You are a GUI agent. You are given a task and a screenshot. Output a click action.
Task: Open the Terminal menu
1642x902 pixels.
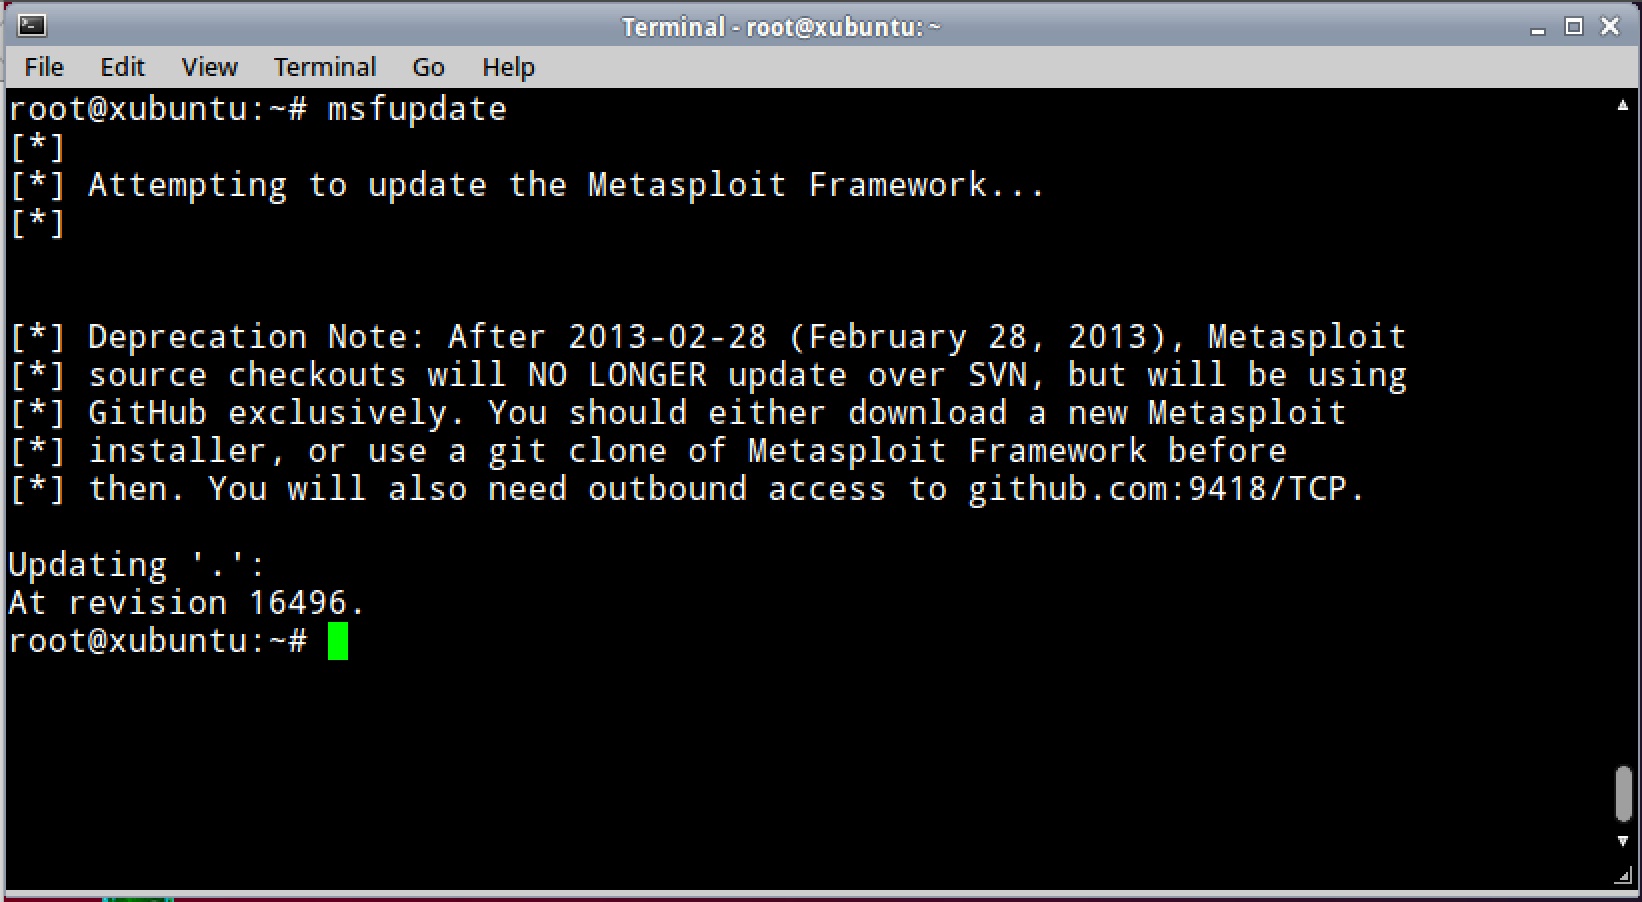[x=325, y=67]
